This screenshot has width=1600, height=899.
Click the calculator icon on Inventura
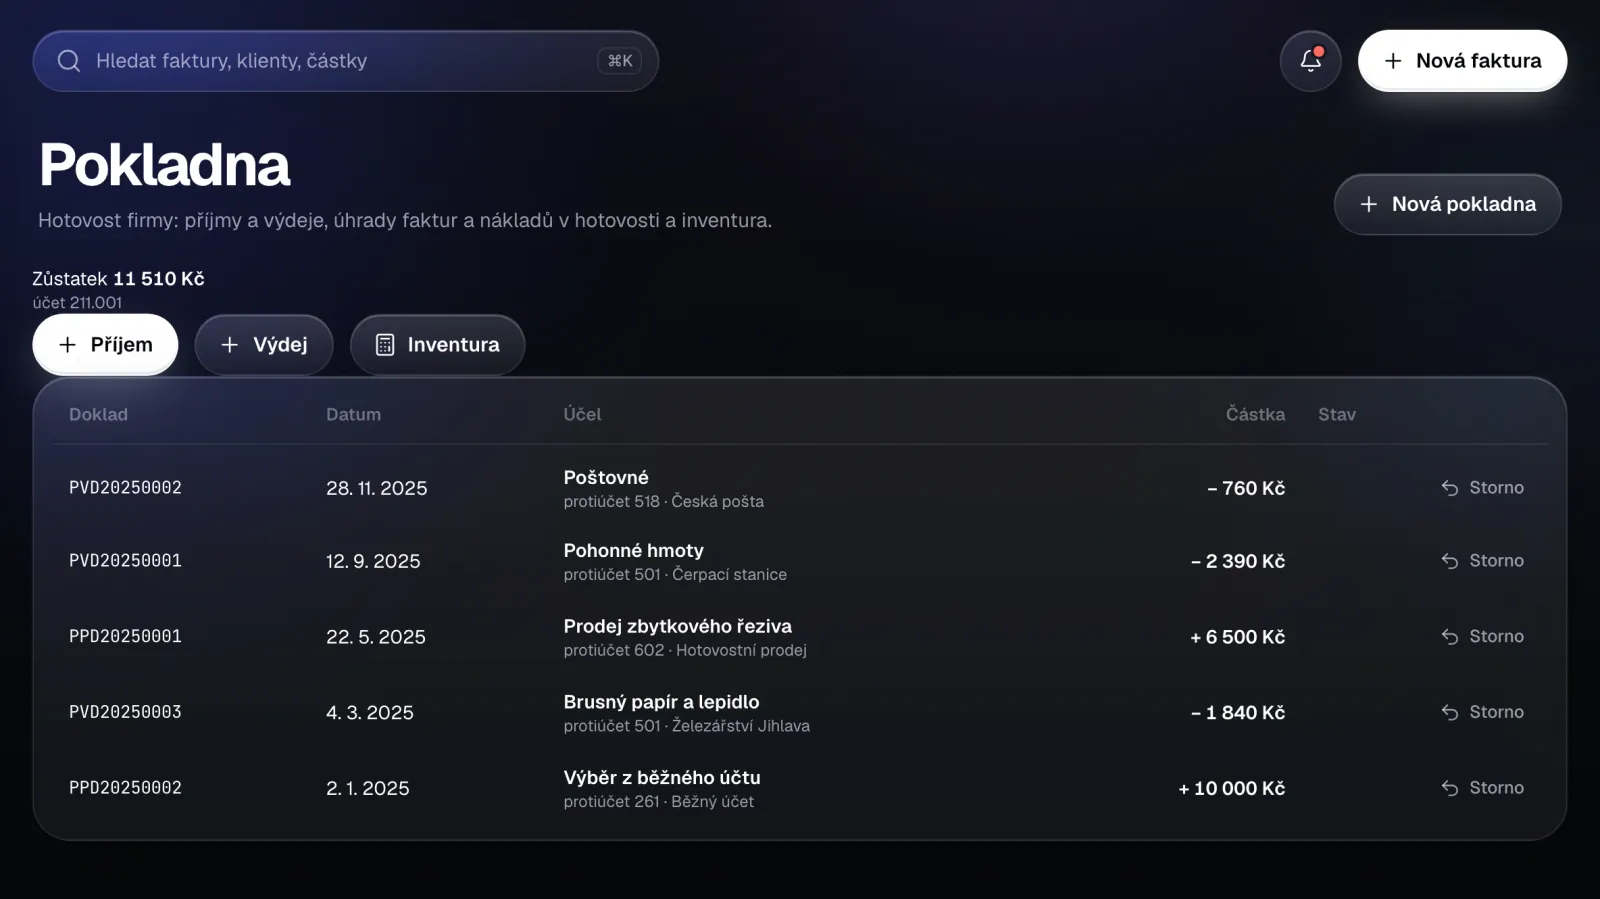click(x=385, y=345)
